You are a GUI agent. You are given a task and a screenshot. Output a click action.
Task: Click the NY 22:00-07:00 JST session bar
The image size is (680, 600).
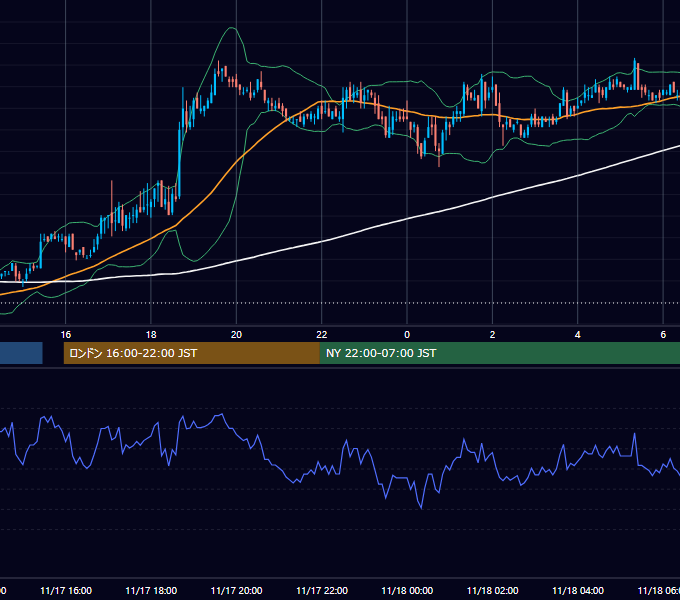coord(500,353)
